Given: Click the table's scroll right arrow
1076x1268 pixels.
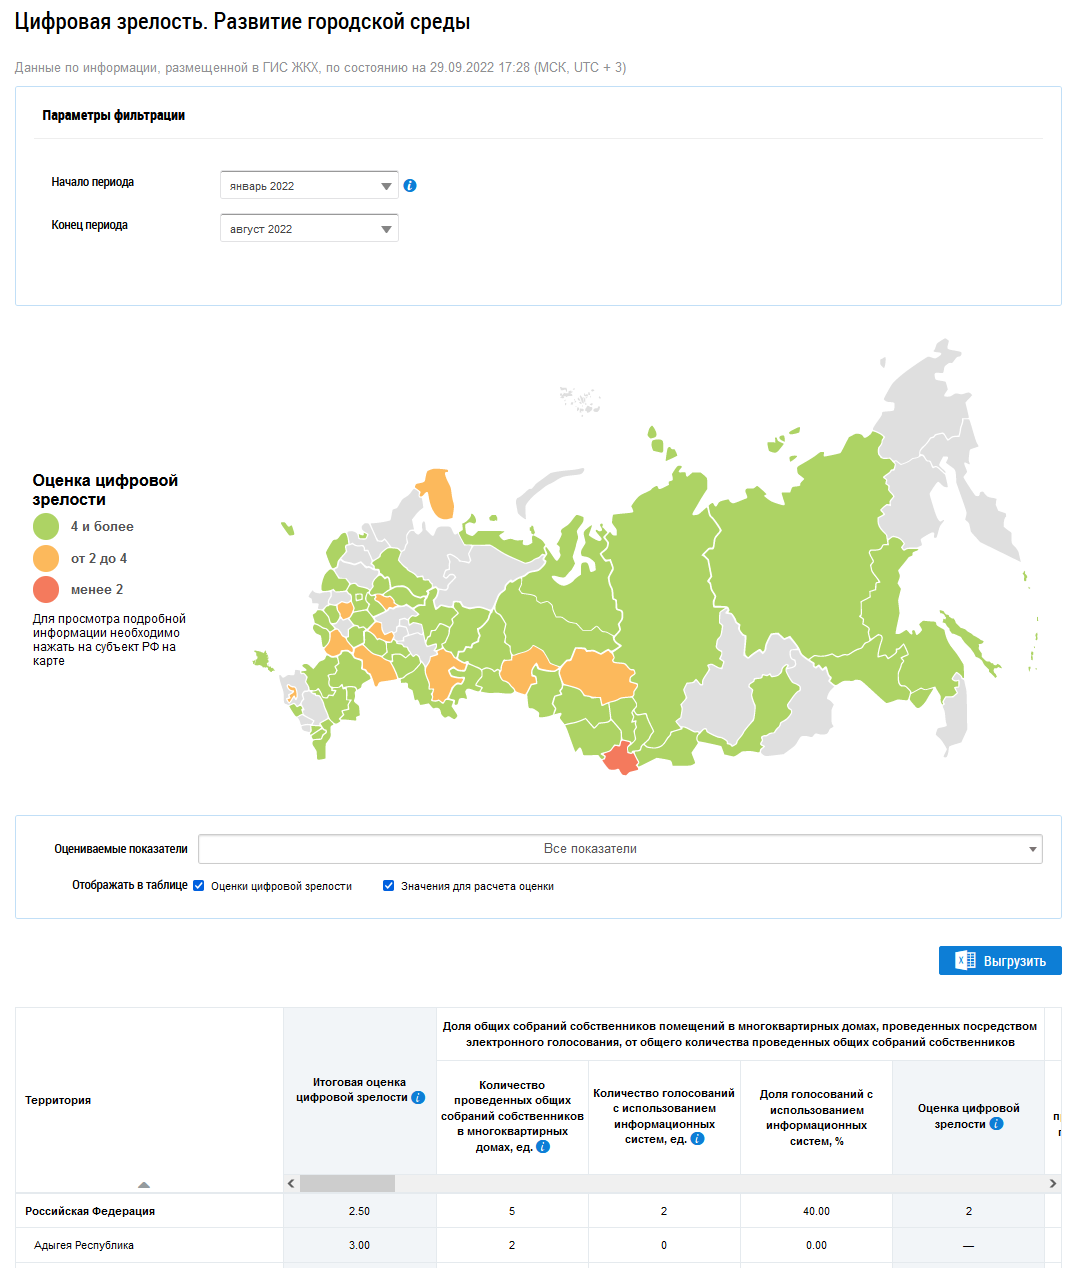Looking at the screenshot, I should [x=1052, y=1184].
